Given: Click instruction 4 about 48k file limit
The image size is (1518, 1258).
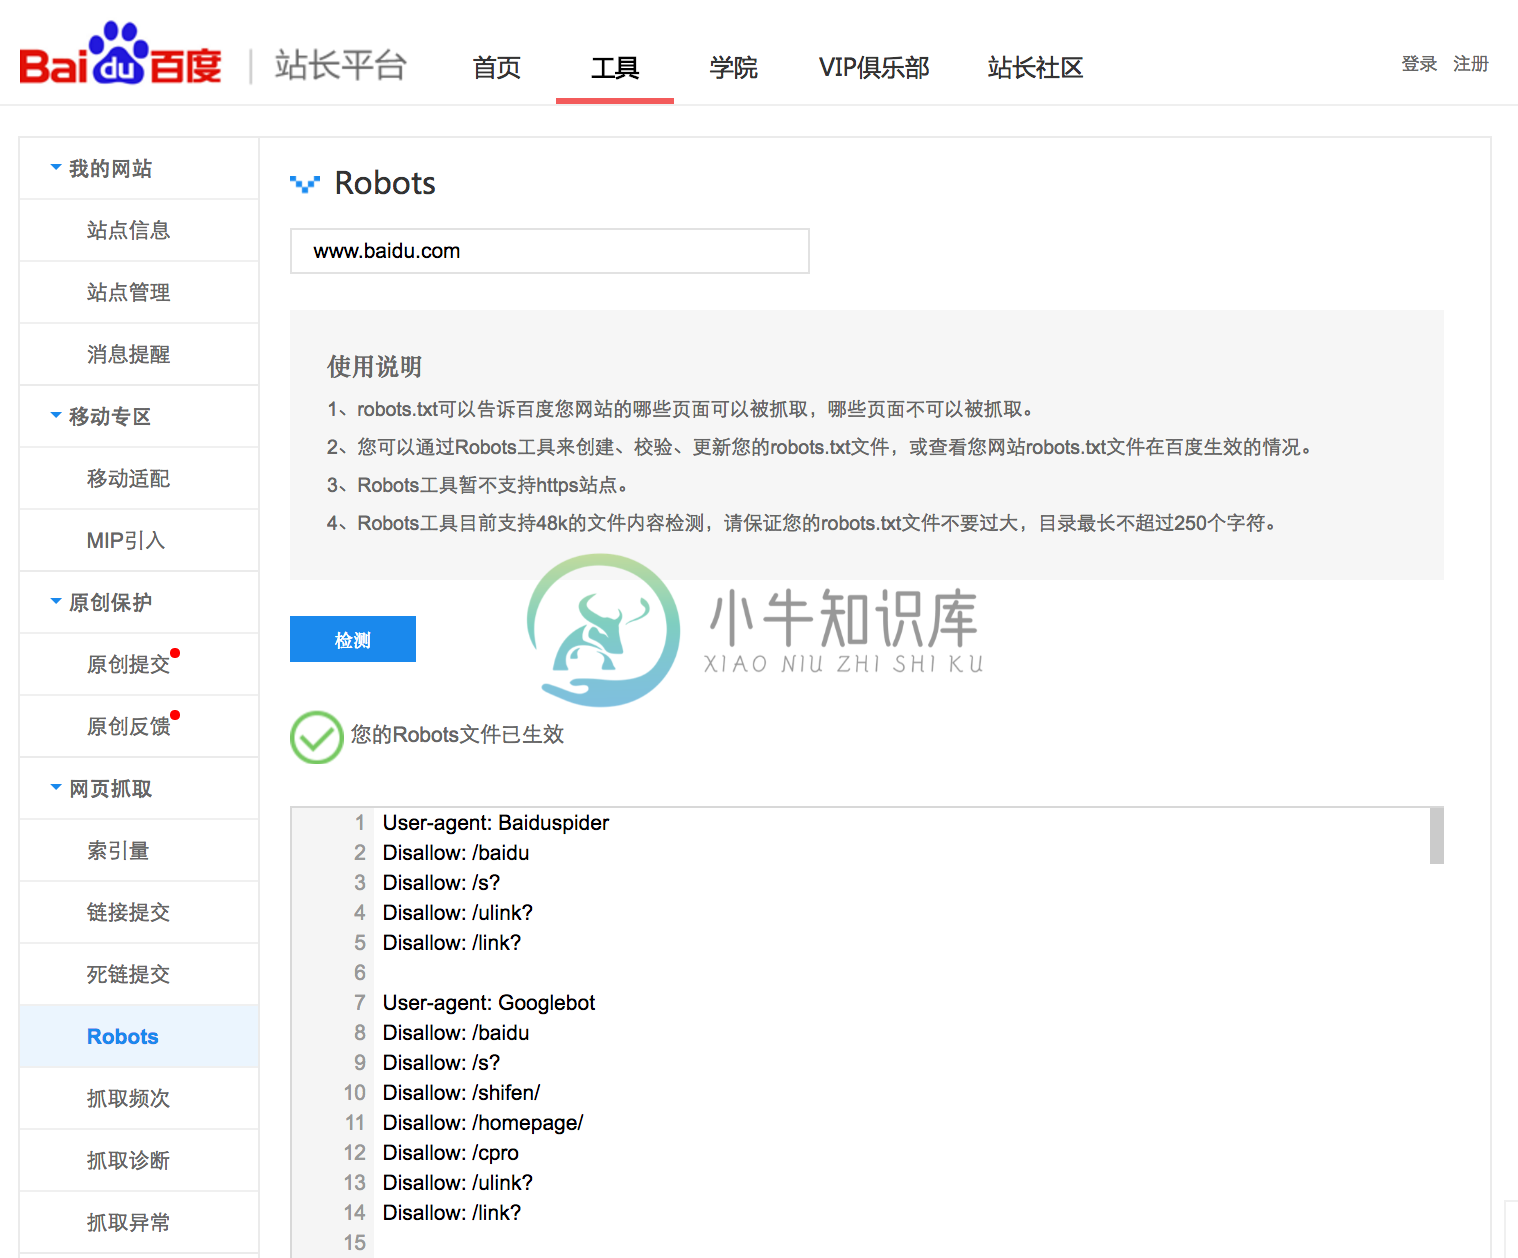Looking at the screenshot, I should tap(803, 523).
